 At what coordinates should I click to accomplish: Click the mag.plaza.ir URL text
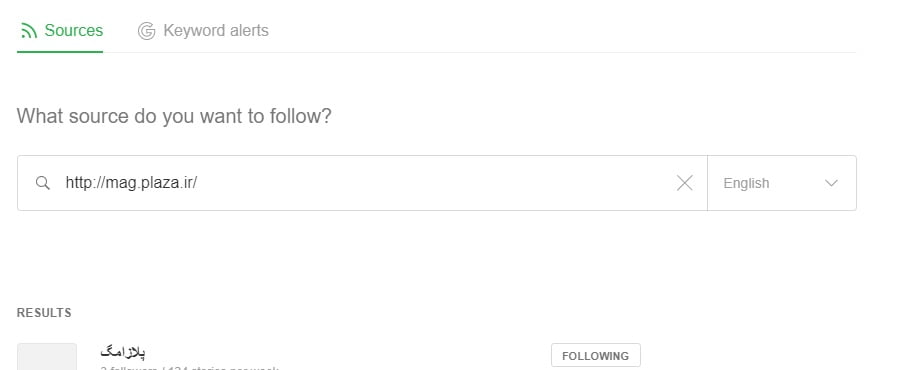click(x=131, y=182)
